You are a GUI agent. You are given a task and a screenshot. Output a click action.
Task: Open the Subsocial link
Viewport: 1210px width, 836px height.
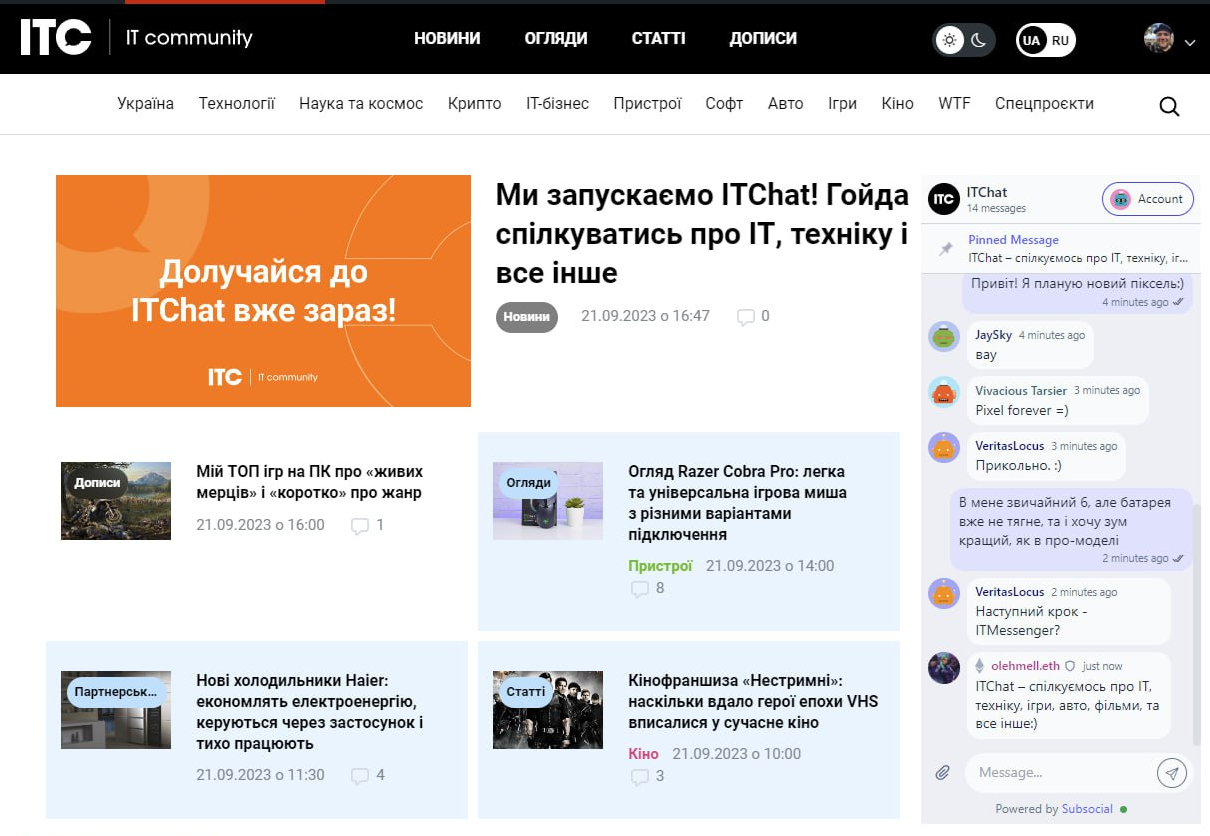1087,809
